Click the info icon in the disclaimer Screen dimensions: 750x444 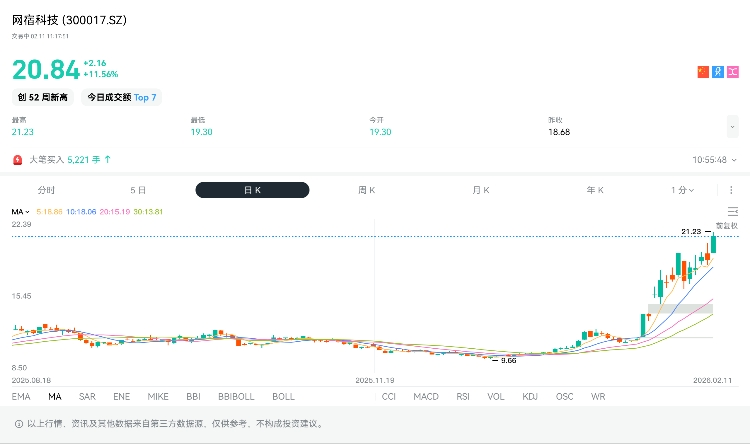click(17, 423)
